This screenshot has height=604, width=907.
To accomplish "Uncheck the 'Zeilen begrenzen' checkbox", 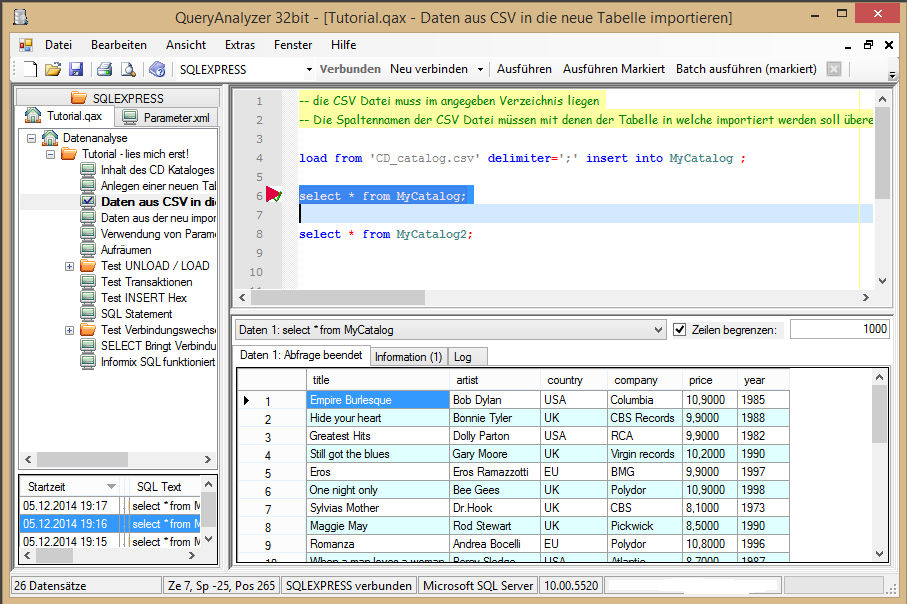I will tap(680, 329).
